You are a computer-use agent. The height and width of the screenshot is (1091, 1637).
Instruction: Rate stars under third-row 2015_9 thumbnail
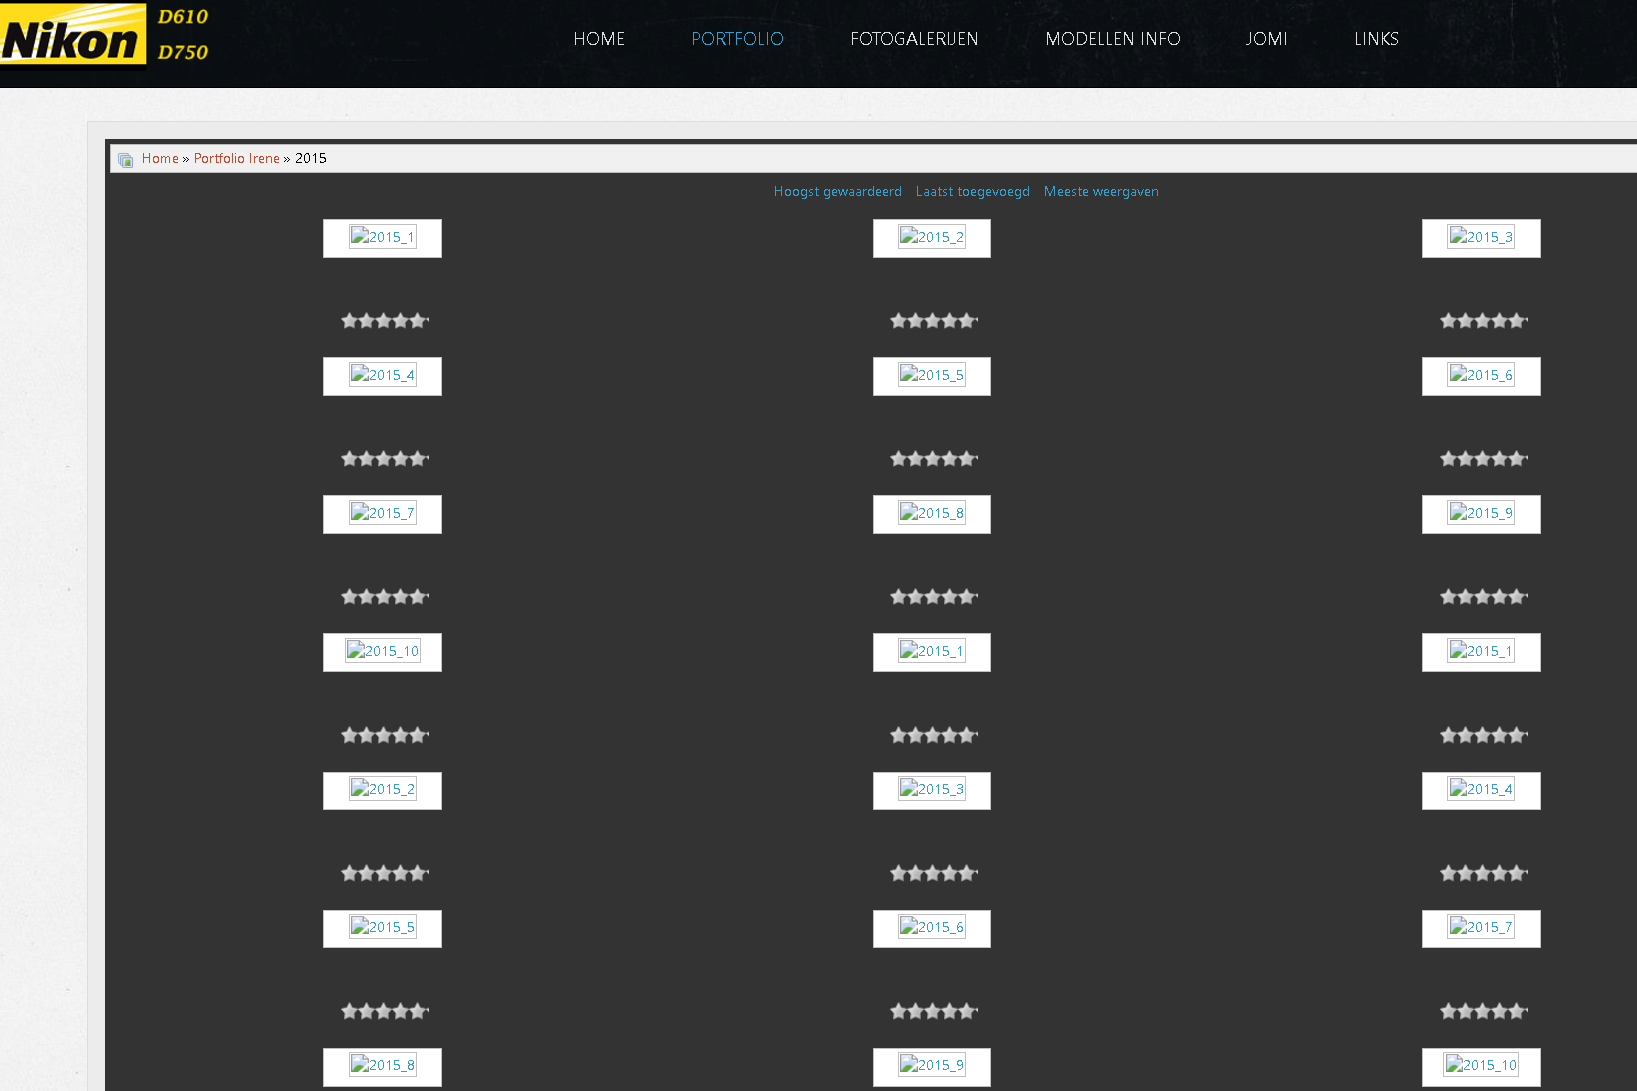[x=1484, y=597]
